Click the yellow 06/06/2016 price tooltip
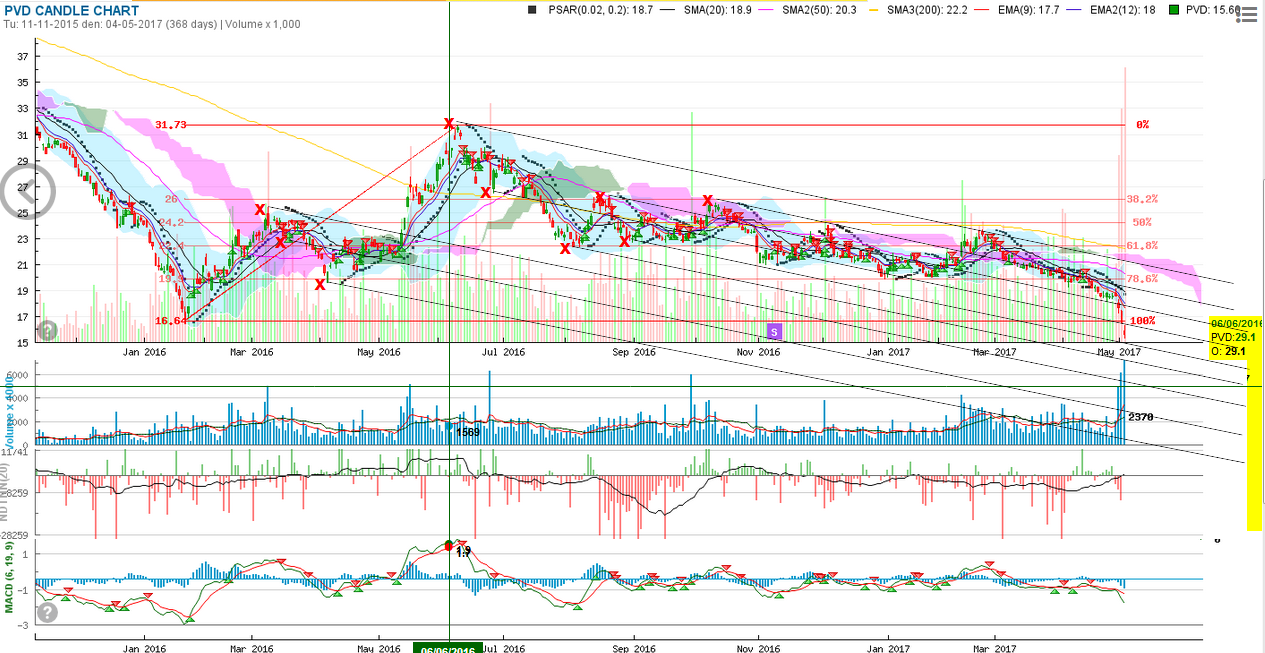 pyautogui.click(x=1236, y=337)
